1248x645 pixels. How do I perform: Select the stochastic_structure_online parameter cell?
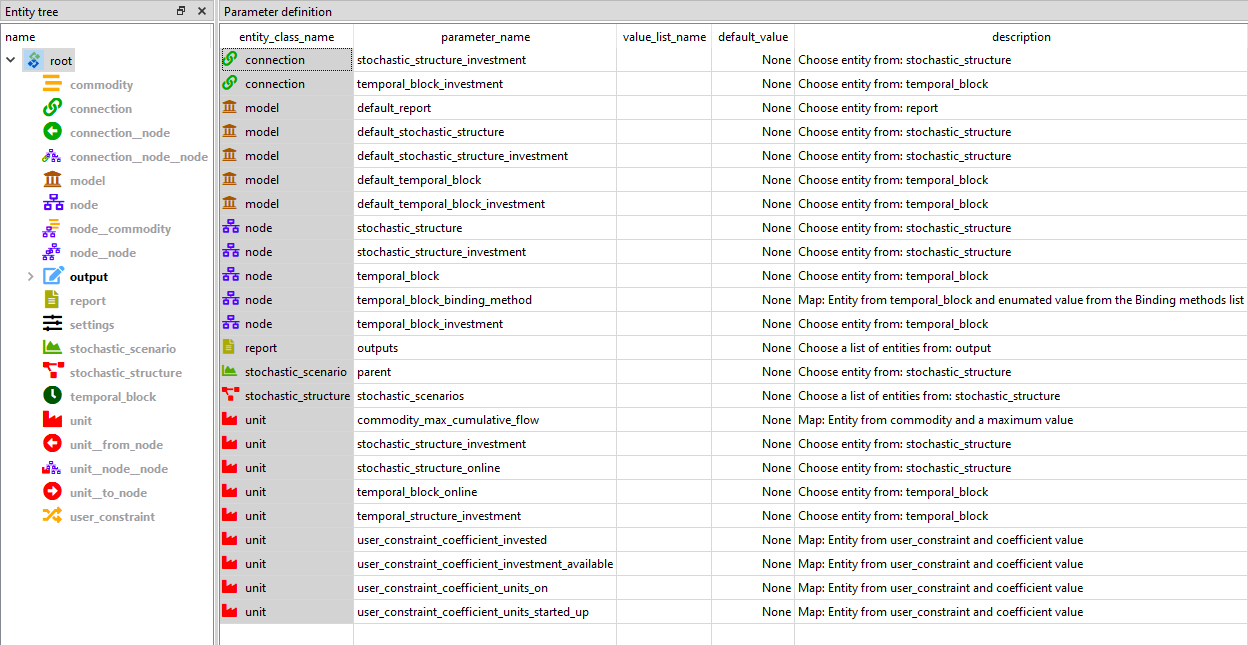pyautogui.click(x=485, y=468)
